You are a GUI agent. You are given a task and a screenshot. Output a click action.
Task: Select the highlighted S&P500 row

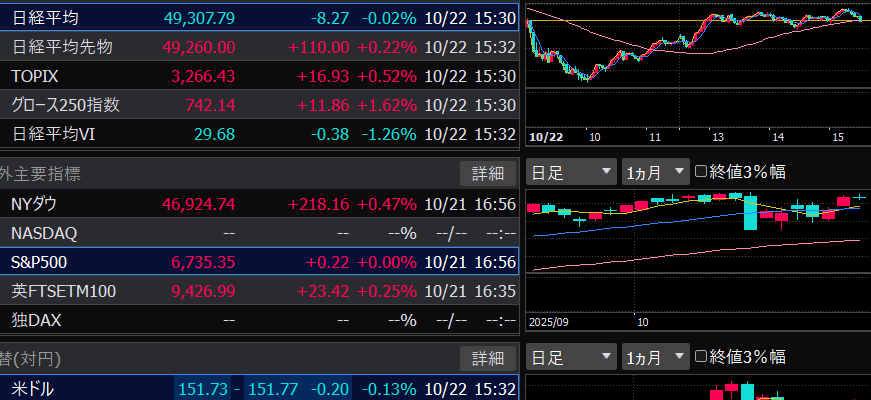point(258,262)
